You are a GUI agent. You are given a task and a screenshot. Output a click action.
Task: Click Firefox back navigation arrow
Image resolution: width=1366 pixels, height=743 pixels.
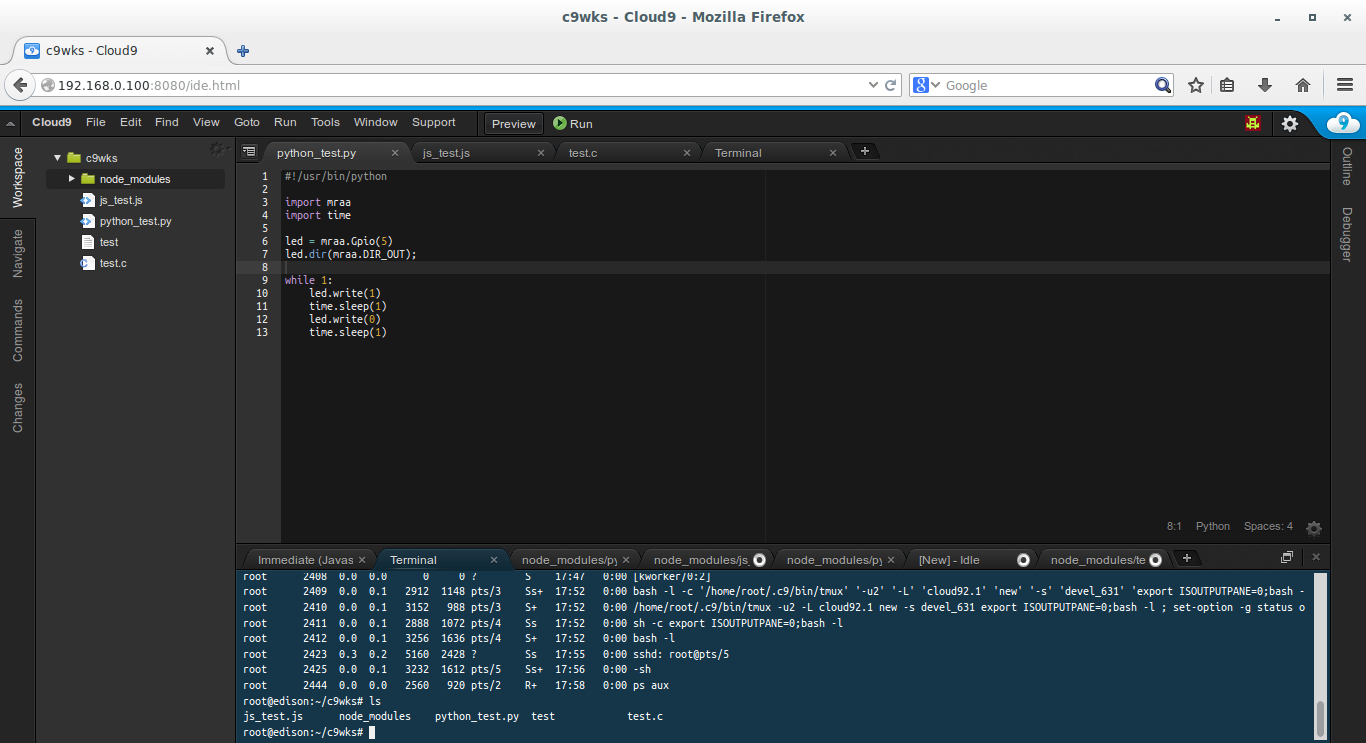coord(19,85)
